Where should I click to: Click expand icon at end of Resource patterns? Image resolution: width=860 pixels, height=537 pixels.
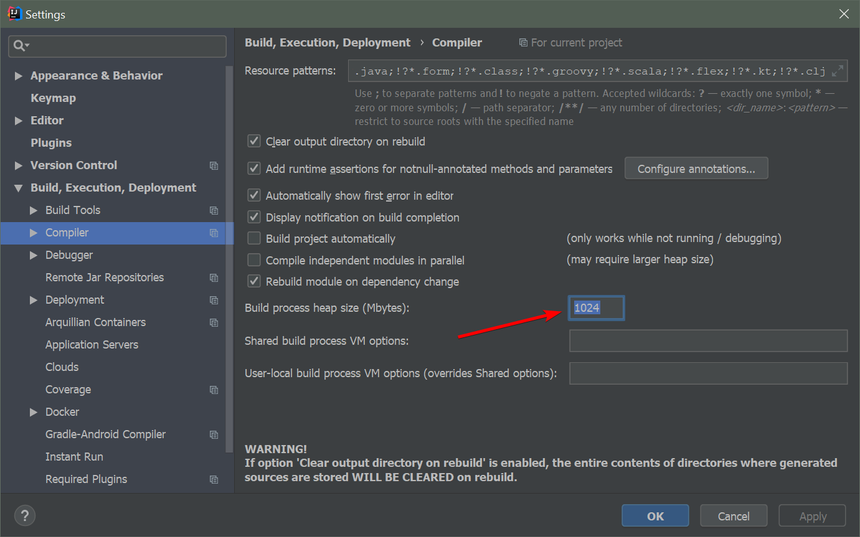(837, 72)
